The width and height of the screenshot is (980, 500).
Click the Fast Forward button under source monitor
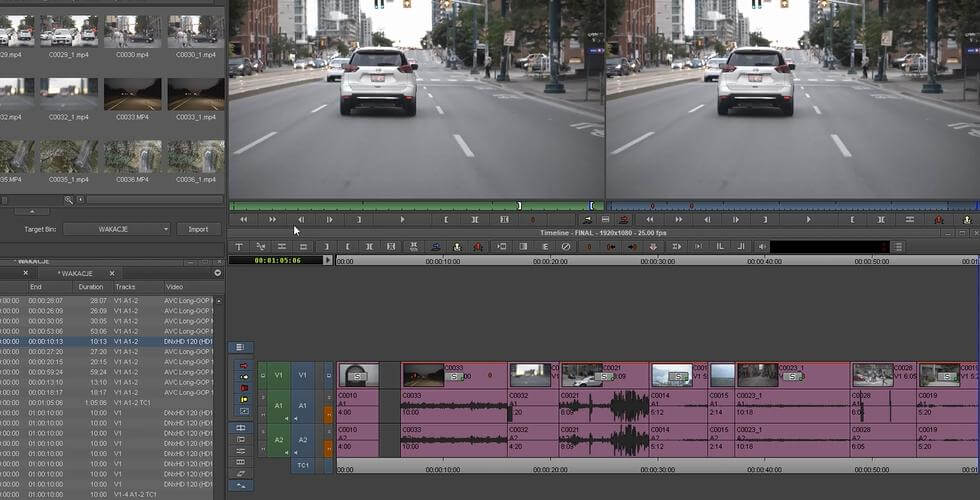point(272,219)
